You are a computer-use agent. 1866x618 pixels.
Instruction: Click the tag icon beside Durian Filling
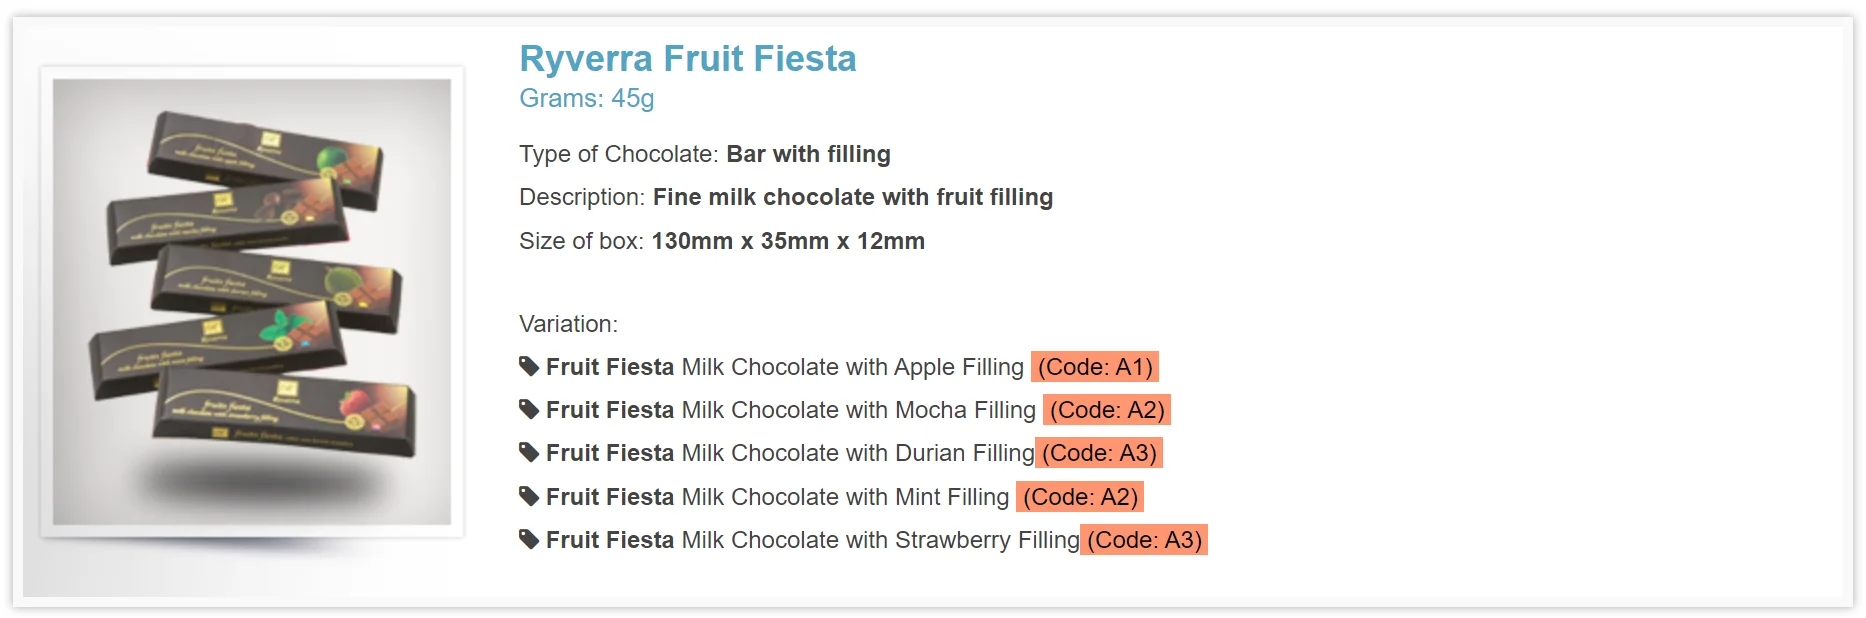coord(529,453)
